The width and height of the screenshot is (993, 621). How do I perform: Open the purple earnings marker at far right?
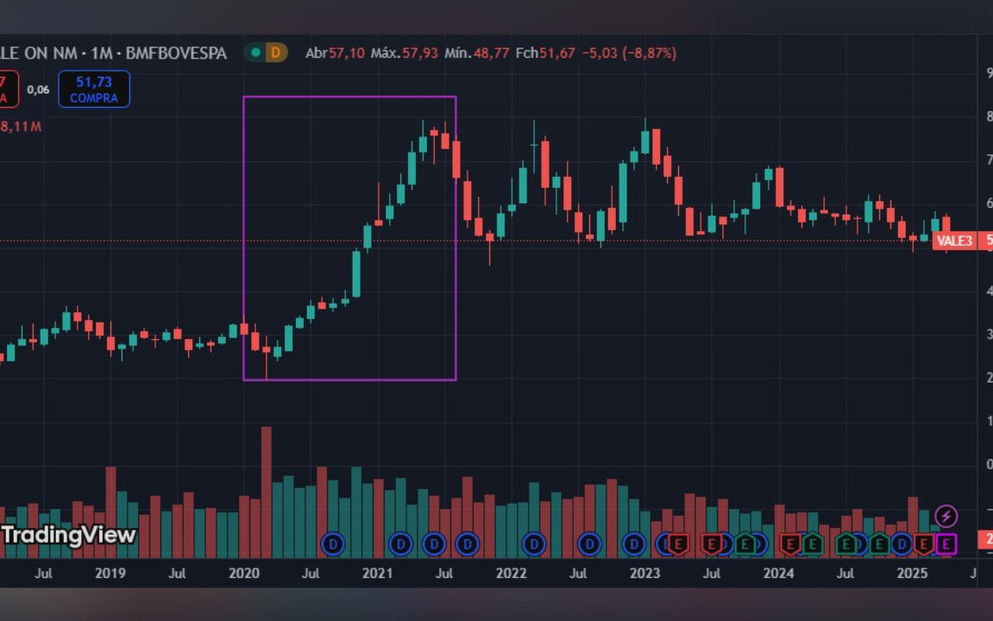tap(946, 544)
